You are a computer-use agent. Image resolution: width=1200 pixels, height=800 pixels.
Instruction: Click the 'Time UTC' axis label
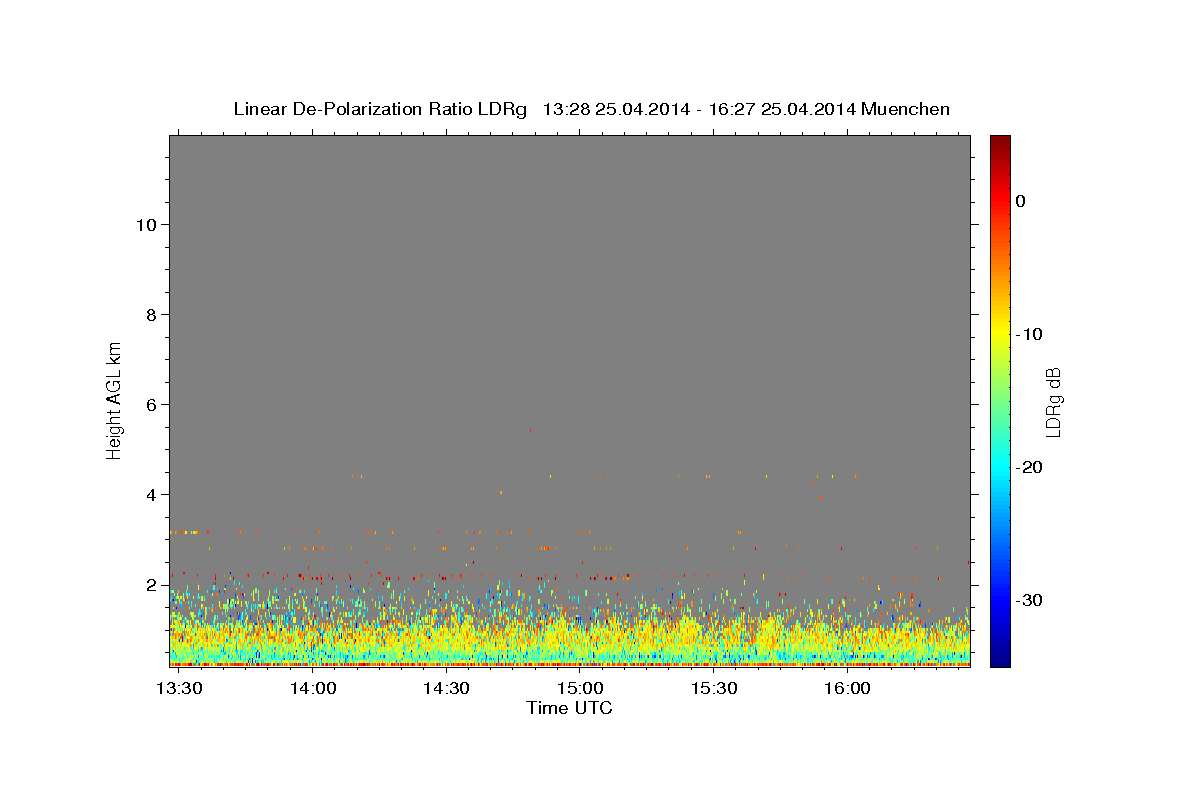(x=569, y=708)
